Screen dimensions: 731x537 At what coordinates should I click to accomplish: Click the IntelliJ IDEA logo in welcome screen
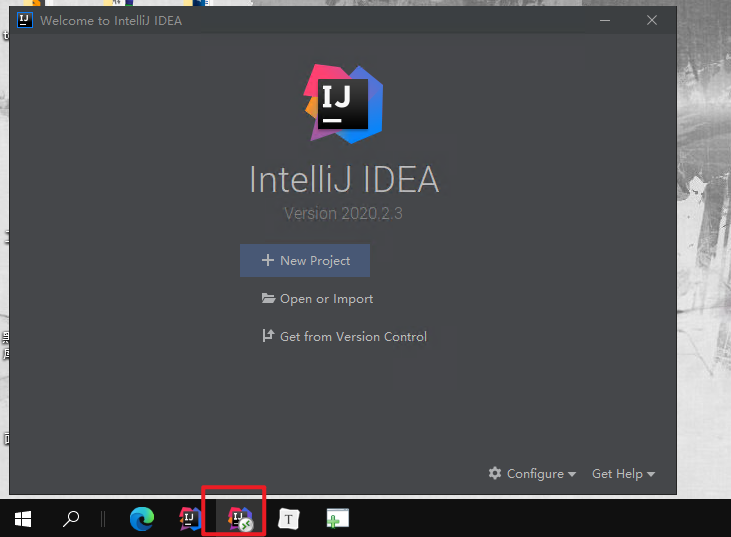pos(343,103)
